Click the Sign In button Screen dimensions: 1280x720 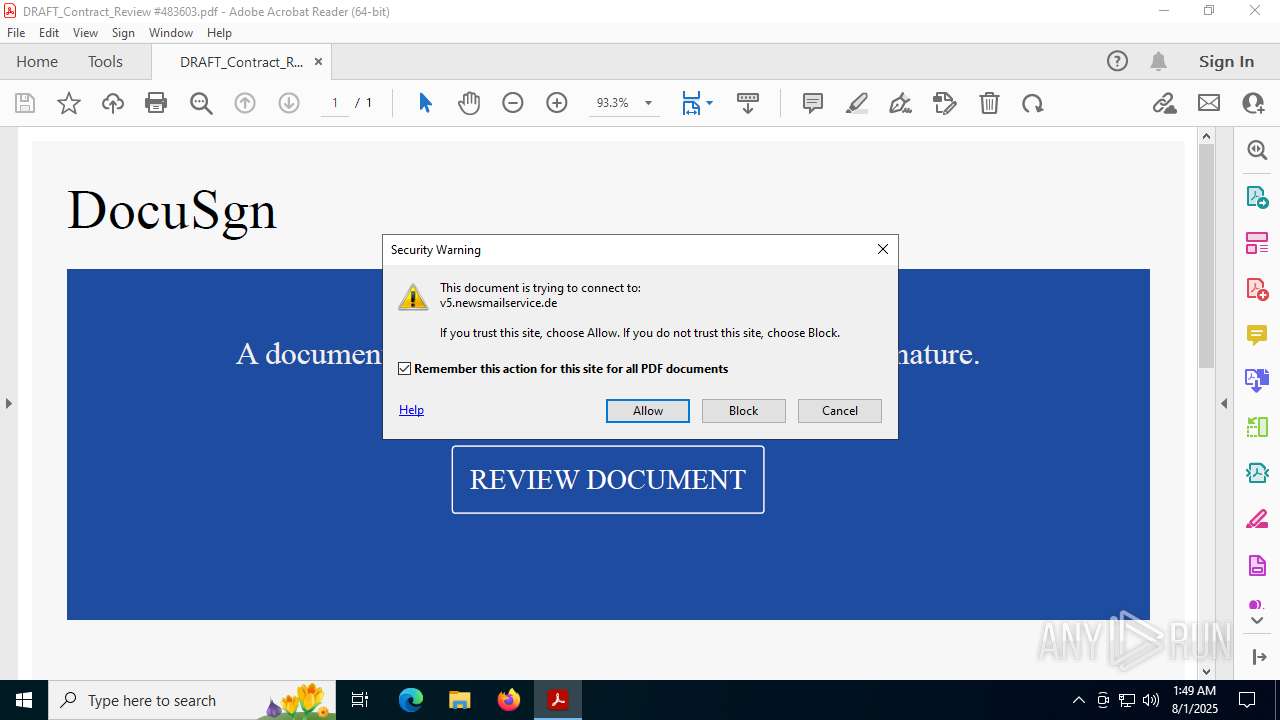pos(1226,61)
